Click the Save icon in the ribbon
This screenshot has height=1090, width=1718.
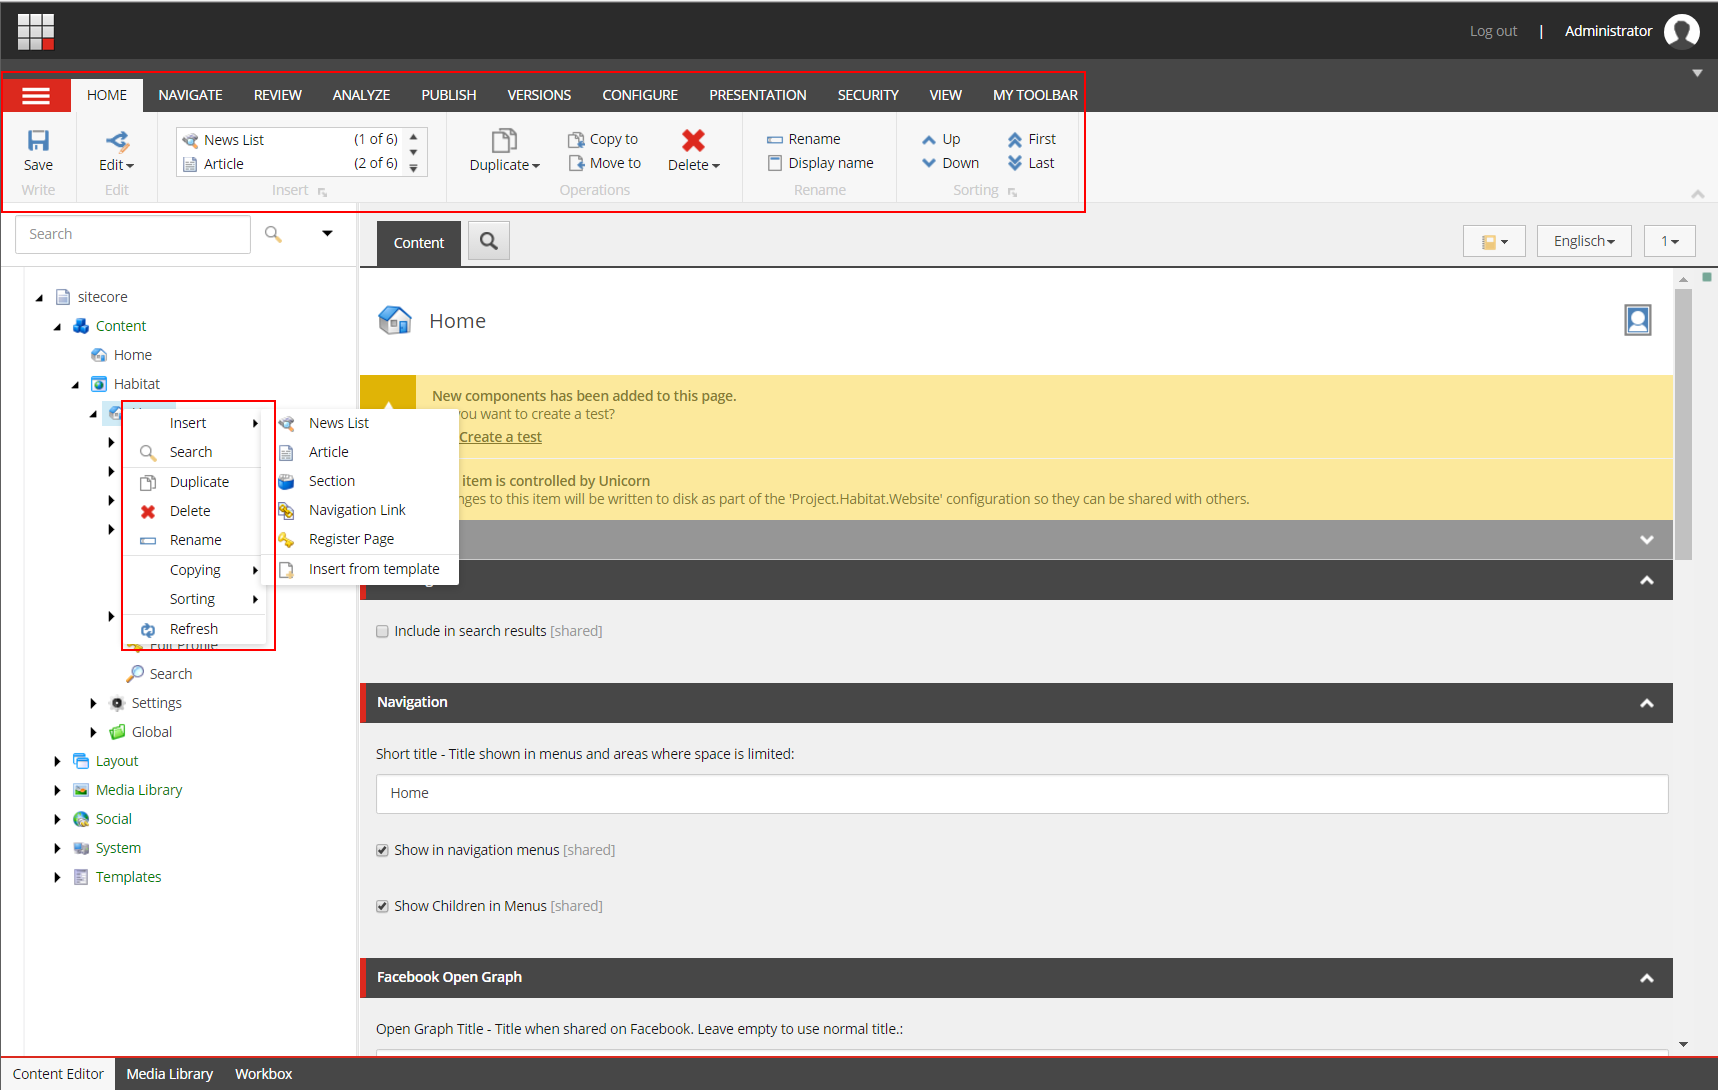[x=38, y=141]
